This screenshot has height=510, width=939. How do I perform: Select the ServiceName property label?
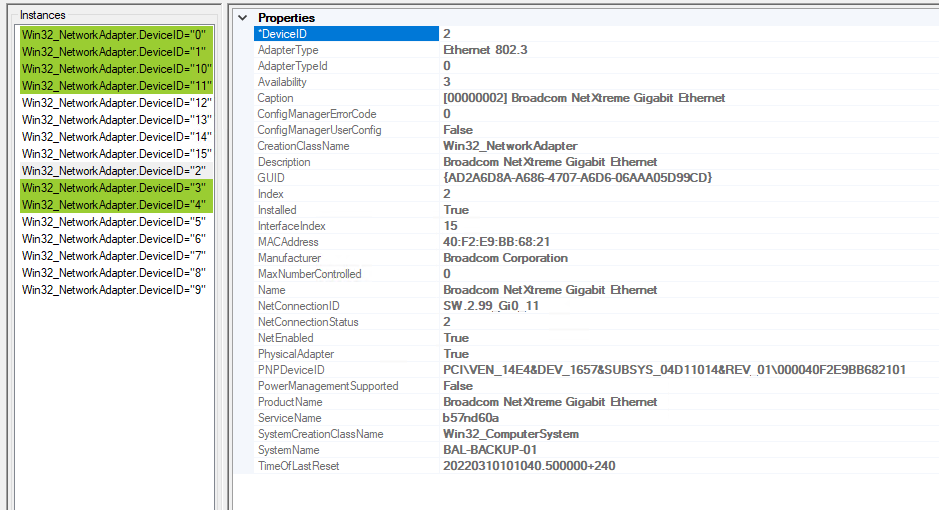[x=289, y=418]
